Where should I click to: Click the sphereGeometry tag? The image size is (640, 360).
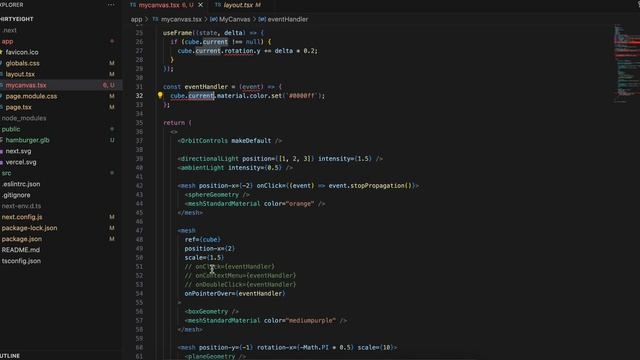[x=217, y=195]
